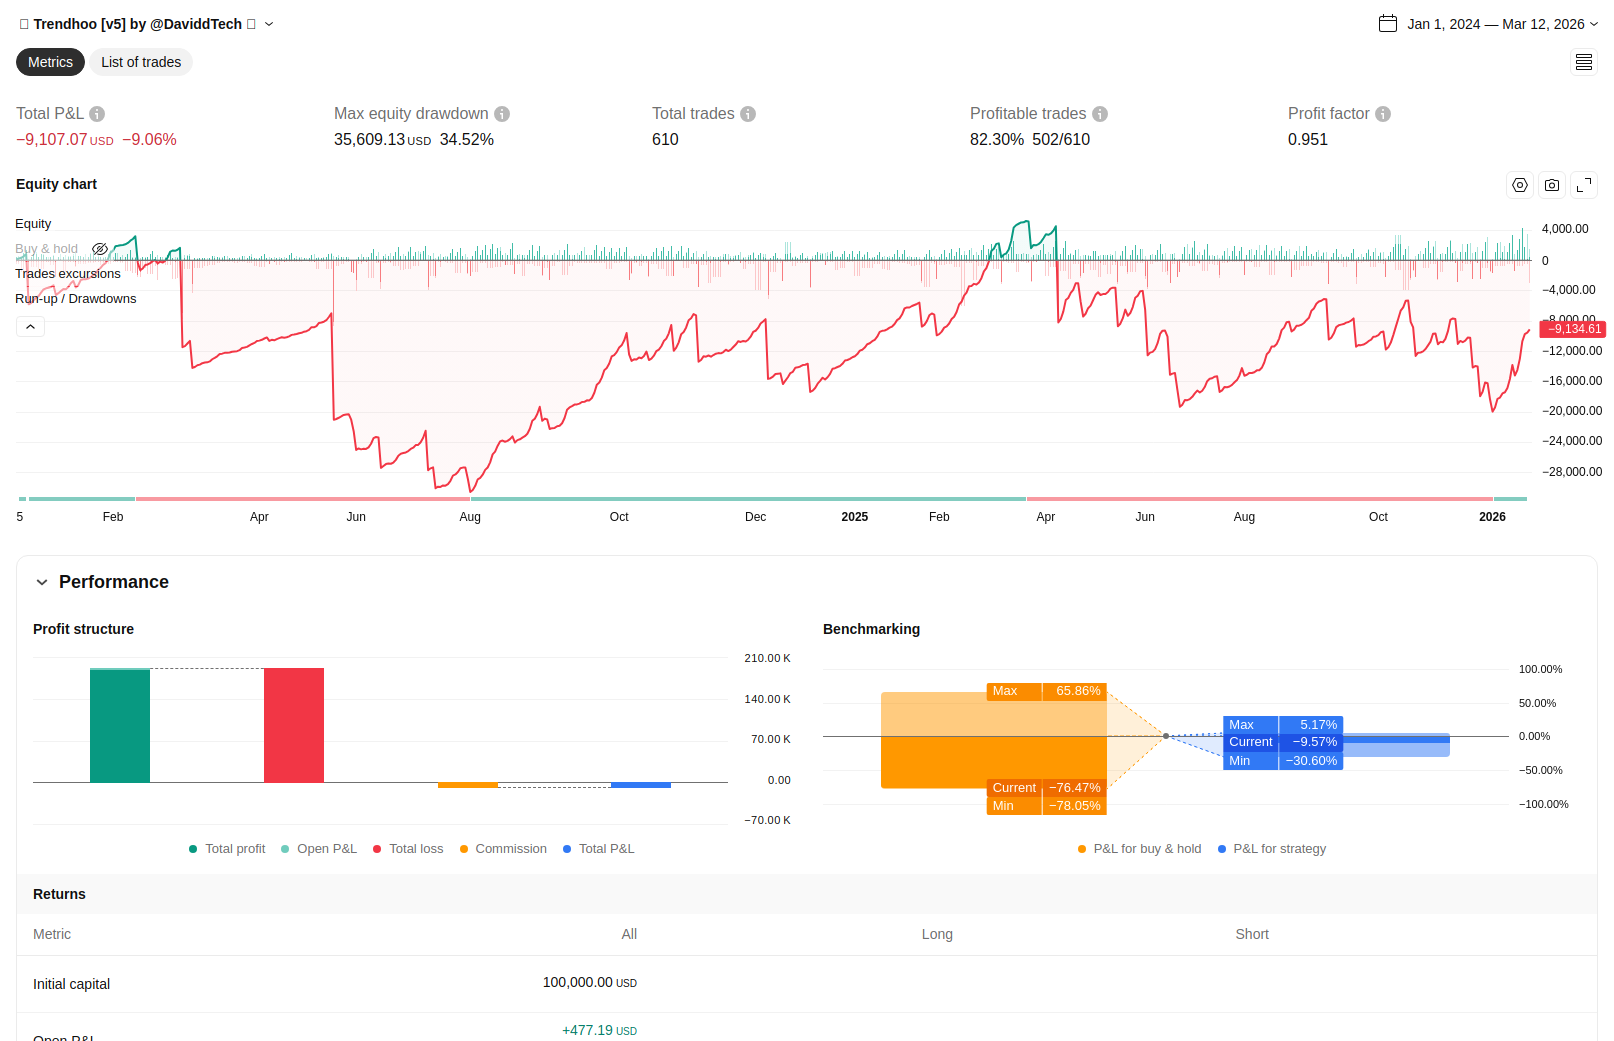Toggle the Equity series label
Image resolution: width=1614 pixels, height=1041 pixels.
tap(33, 224)
